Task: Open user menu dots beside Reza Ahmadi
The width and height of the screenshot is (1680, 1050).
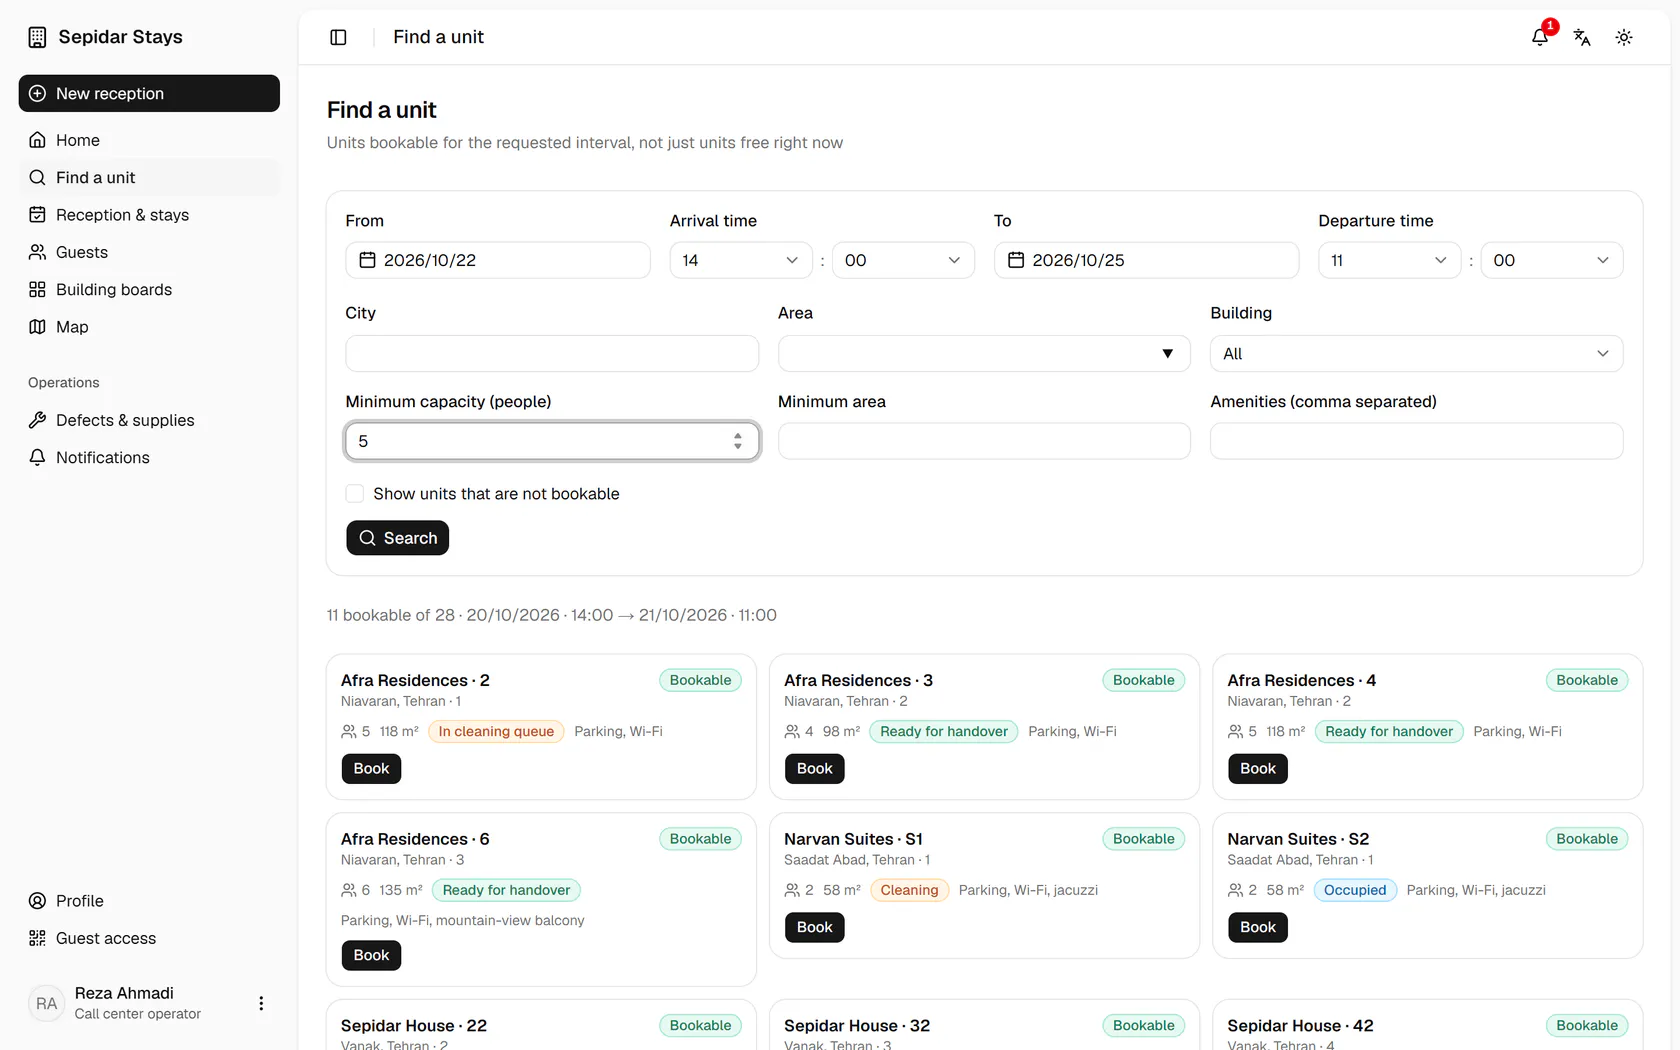Action: (x=261, y=1003)
